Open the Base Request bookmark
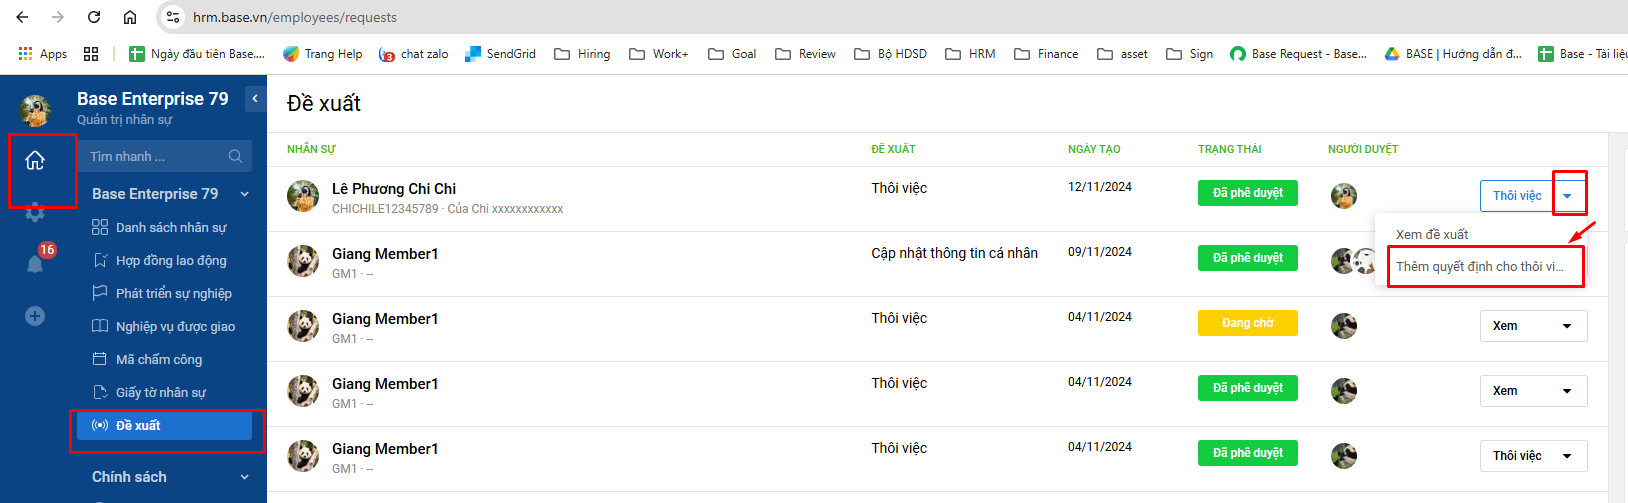The image size is (1628, 503). click(1298, 54)
